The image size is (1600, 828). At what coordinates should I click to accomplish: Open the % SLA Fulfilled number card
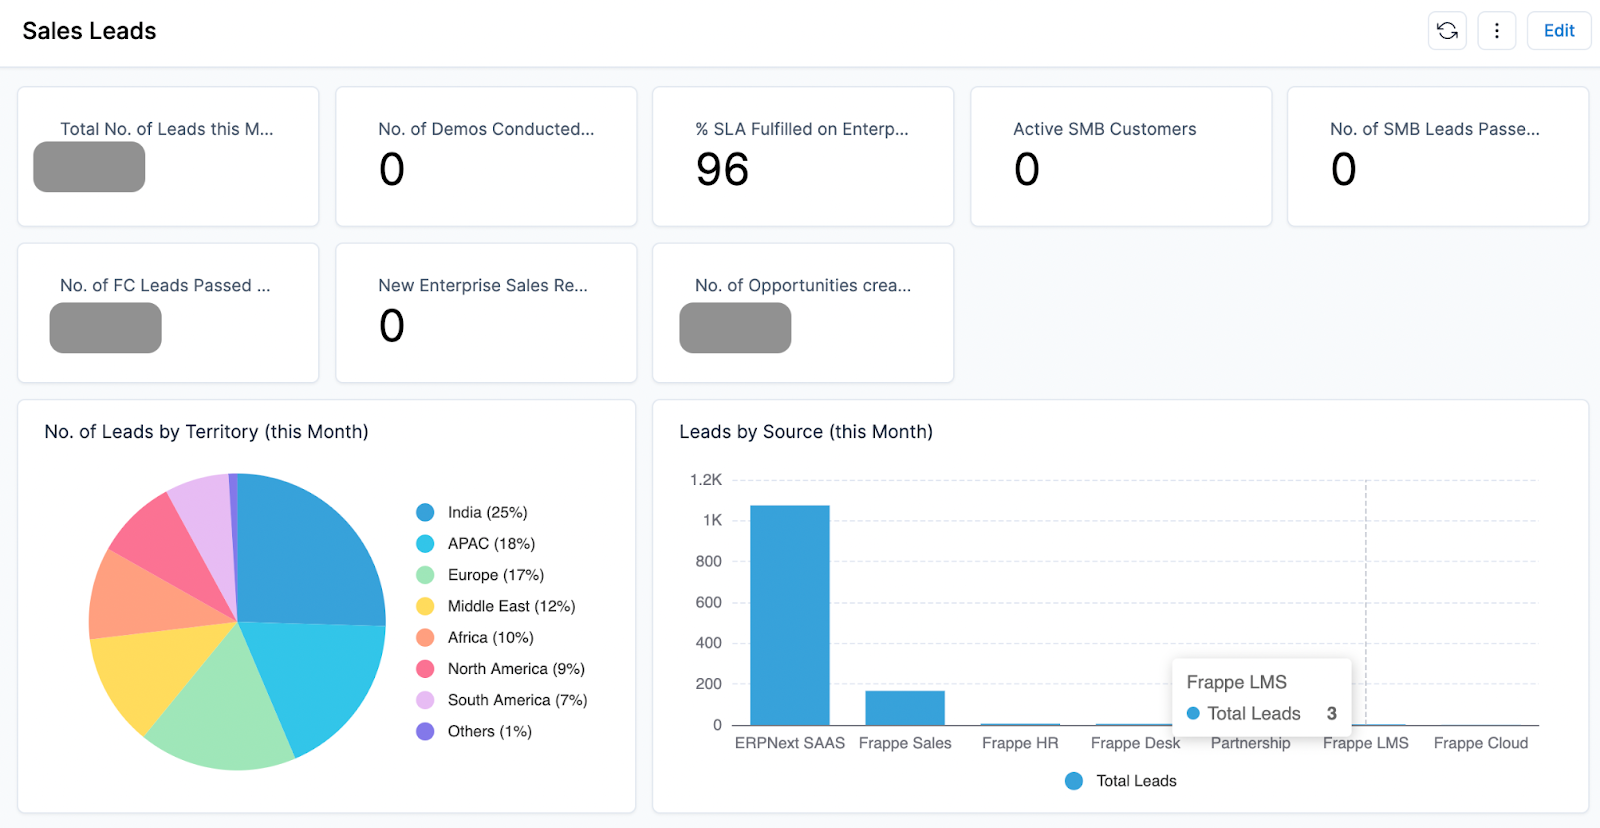(802, 156)
